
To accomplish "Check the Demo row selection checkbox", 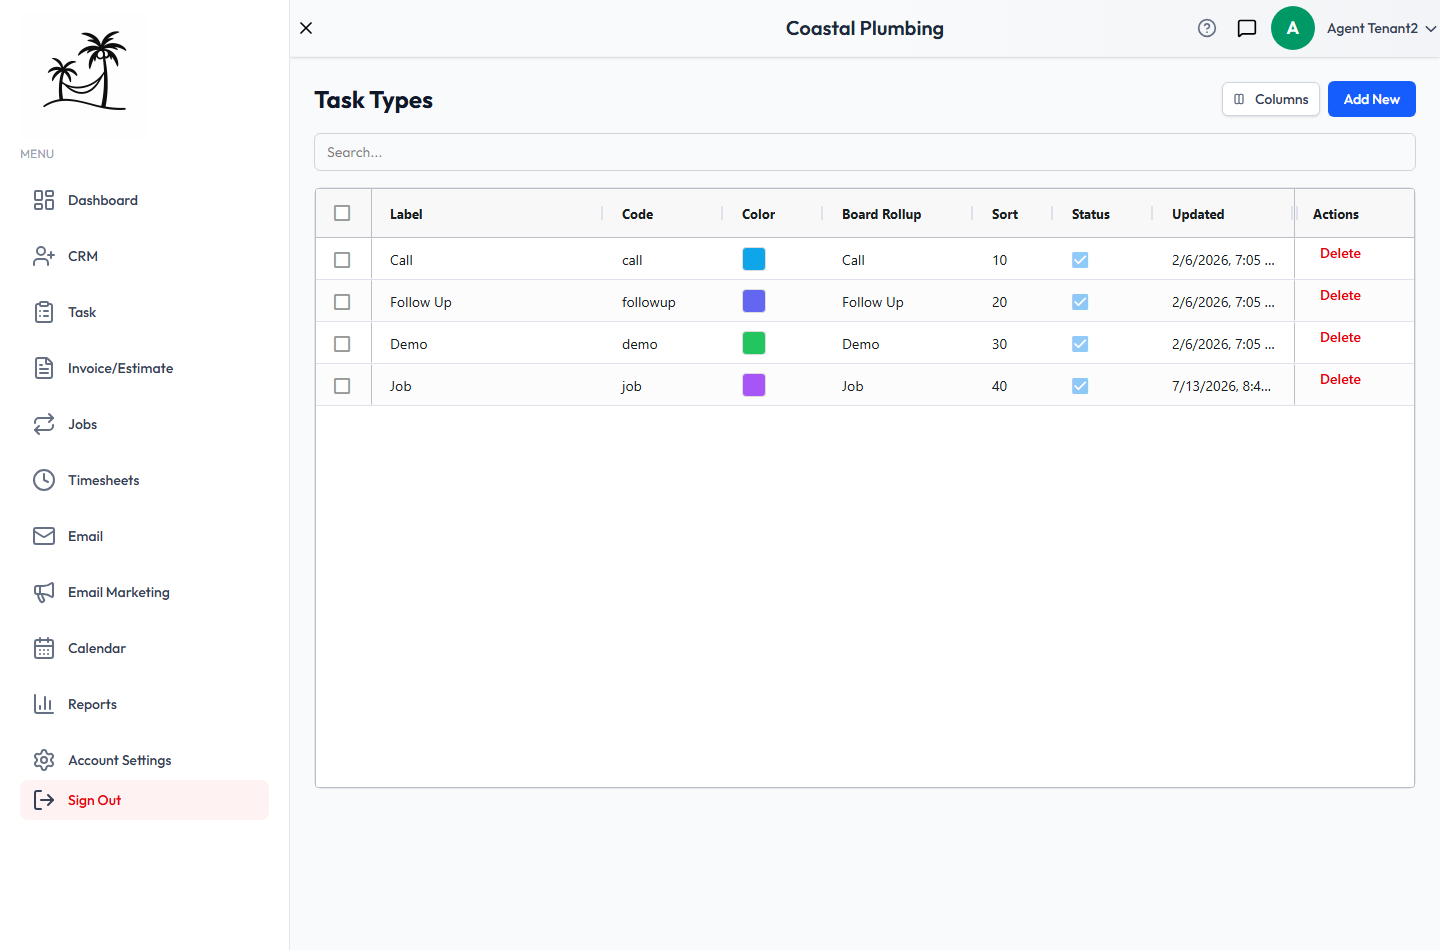I will point(342,344).
